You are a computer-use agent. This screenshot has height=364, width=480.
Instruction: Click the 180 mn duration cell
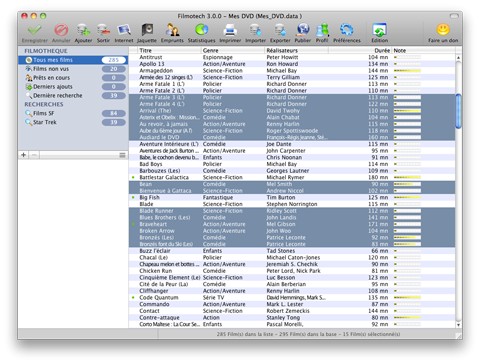pos(378,177)
